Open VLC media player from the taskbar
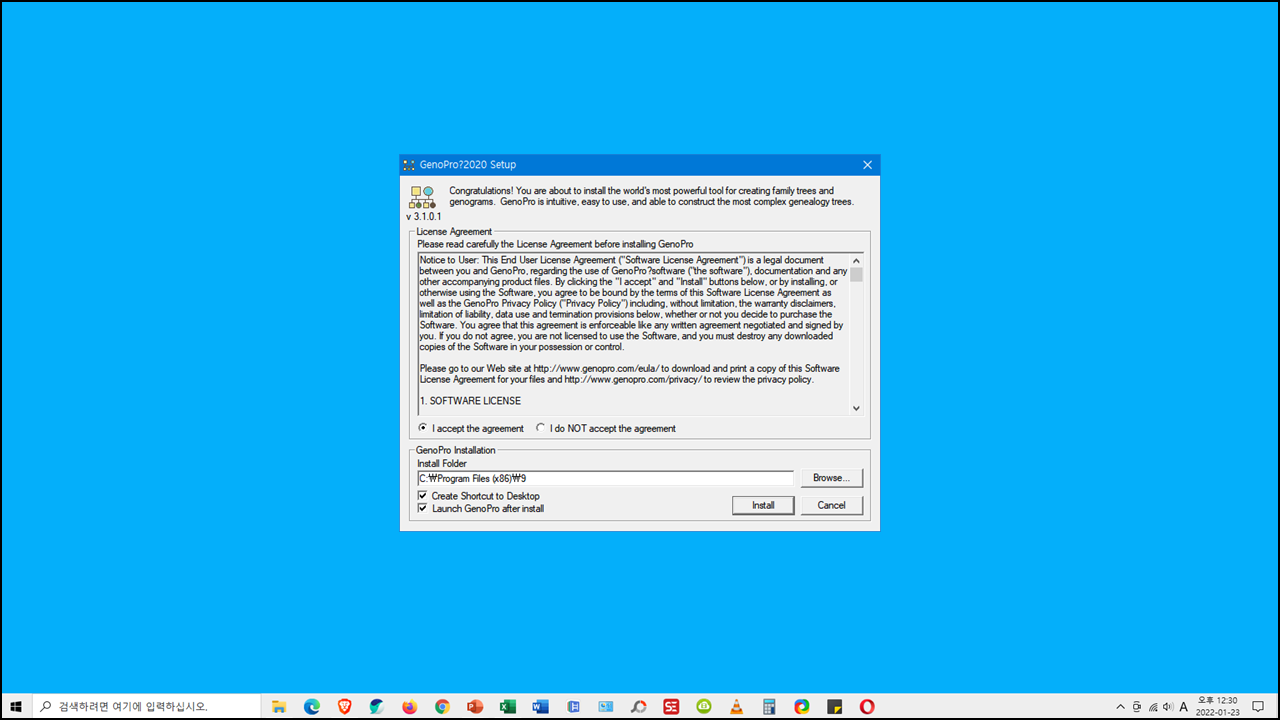Image resolution: width=1280 pixels, height=720 pixels. (x=736, y=706)
